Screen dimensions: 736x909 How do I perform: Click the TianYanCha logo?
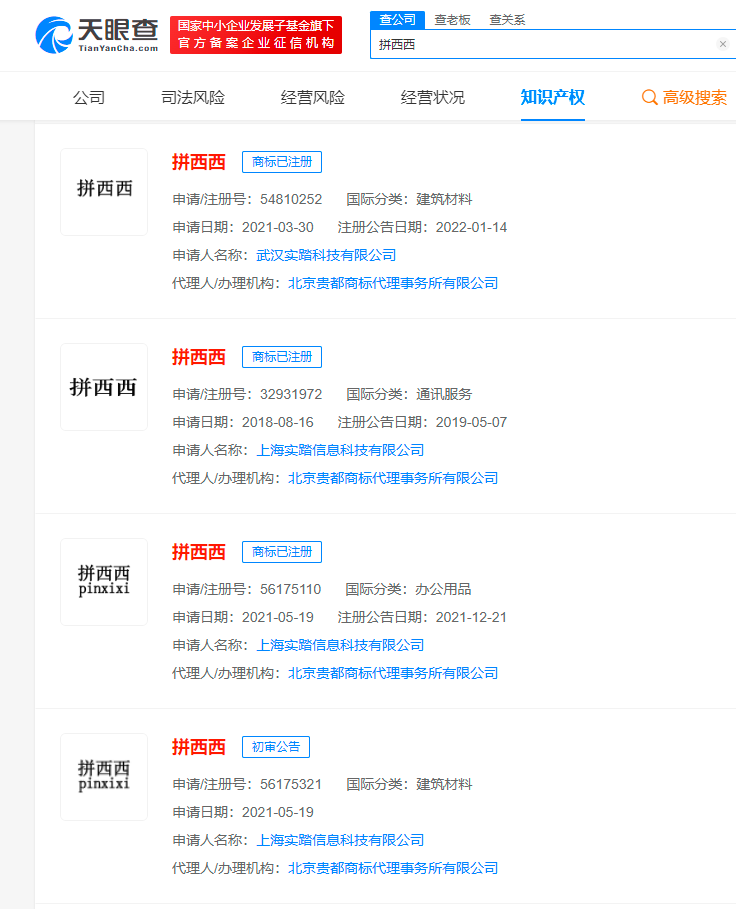click(x=97, y=35)
